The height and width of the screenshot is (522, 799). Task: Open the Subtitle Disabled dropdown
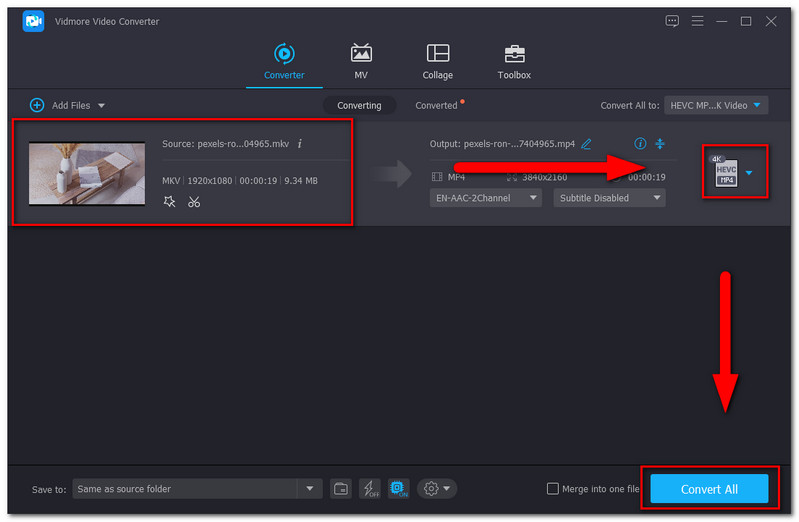(x=609, y=198)
